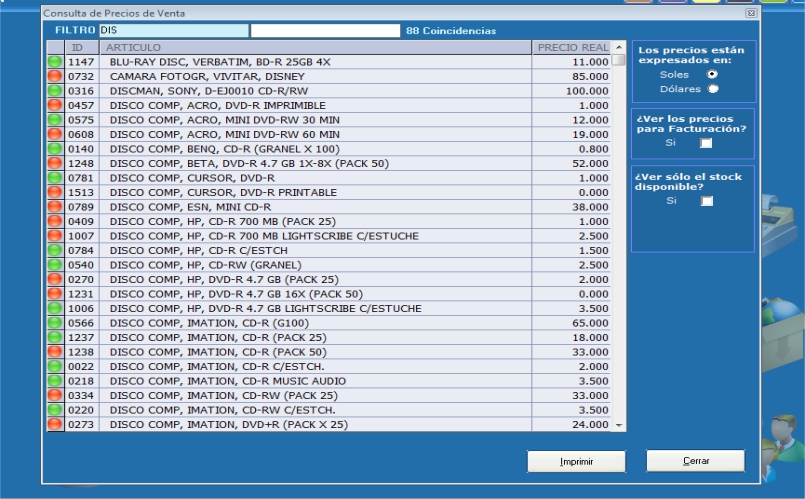The height and width of the screenshot is (499, 805).
Task: Click status icon for Camara Fotogr Vivitar row
Action: (x=54, y=76)
